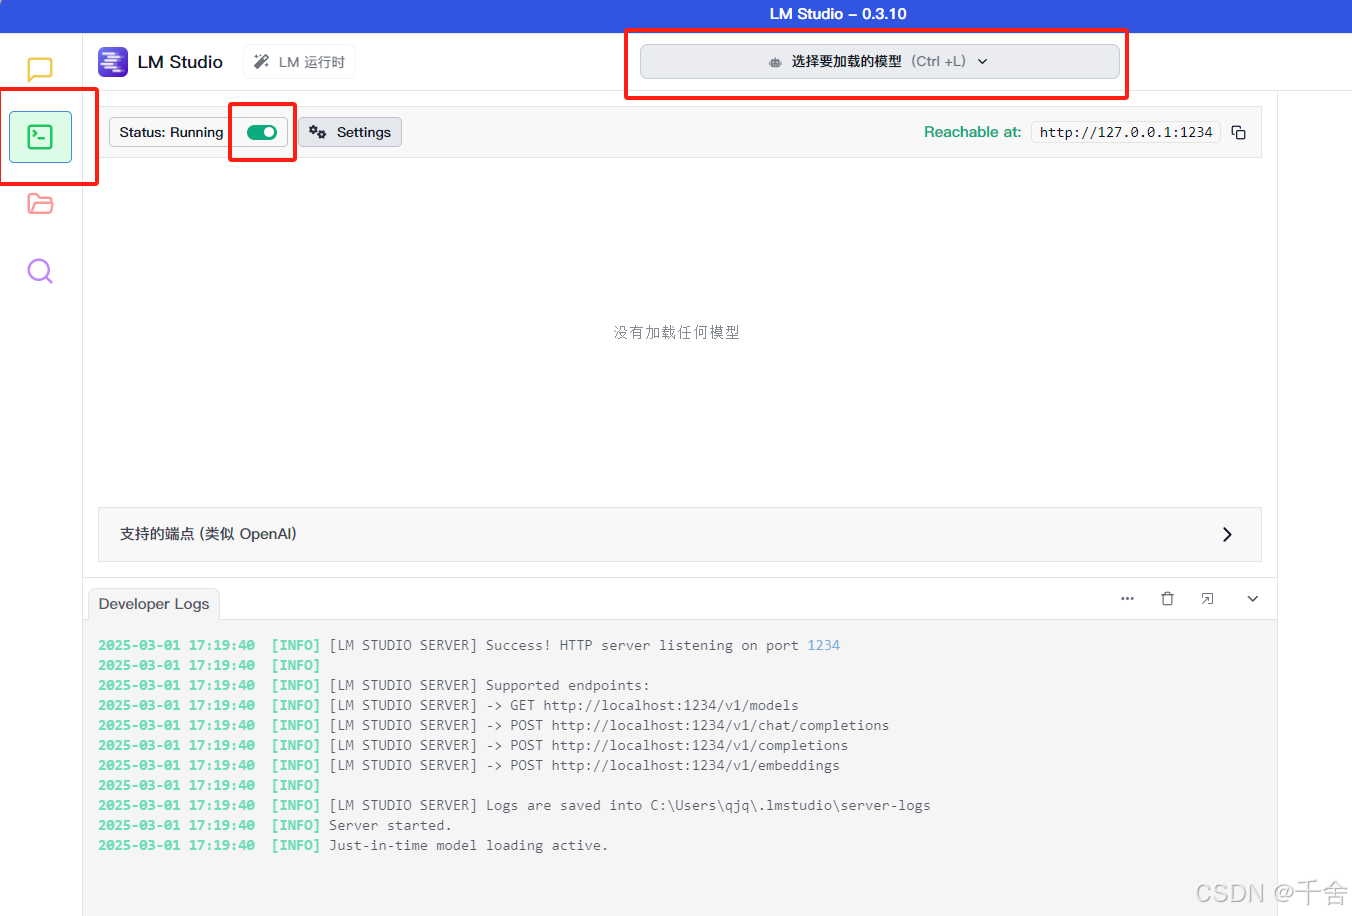Click the Status: Running label
1352x916 pixels.
pyautogui.click(x=171, y=132)
